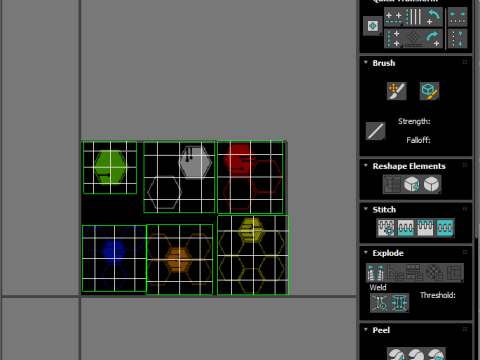Space selected vertices horizontally
This screenshot has height=360, width=480.
[457, 17]
